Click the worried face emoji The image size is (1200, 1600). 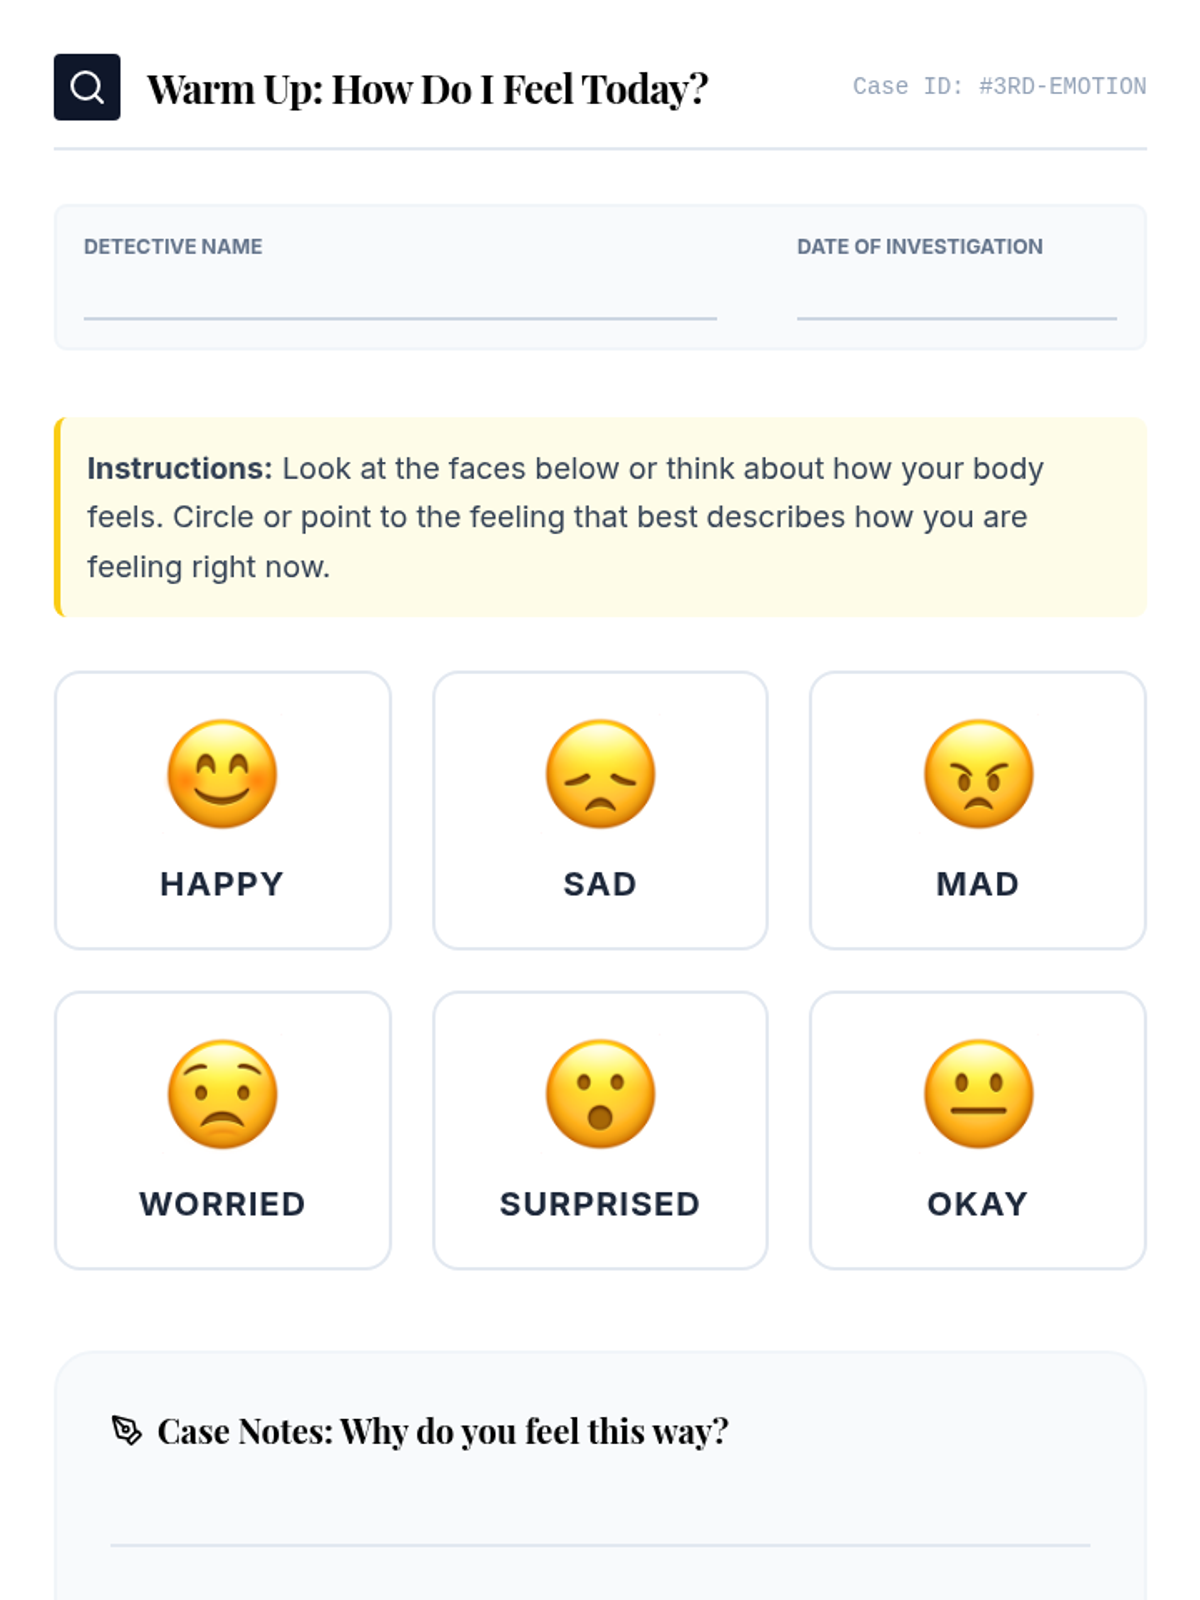[222, 1094]
